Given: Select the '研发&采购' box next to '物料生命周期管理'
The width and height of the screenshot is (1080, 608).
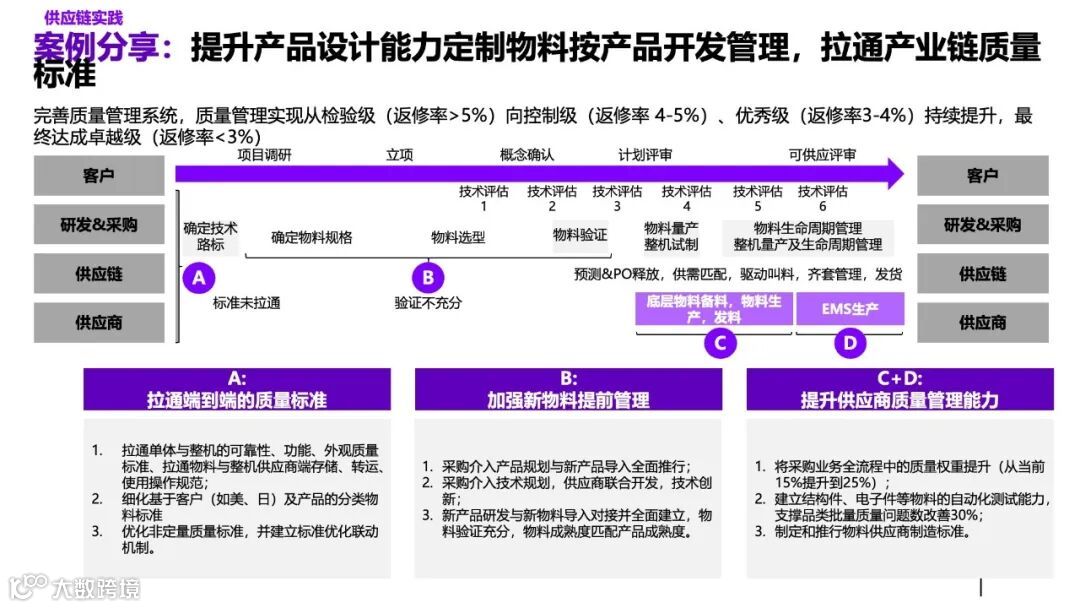Looking at the screenshot, I should click(x=982, y=224).
